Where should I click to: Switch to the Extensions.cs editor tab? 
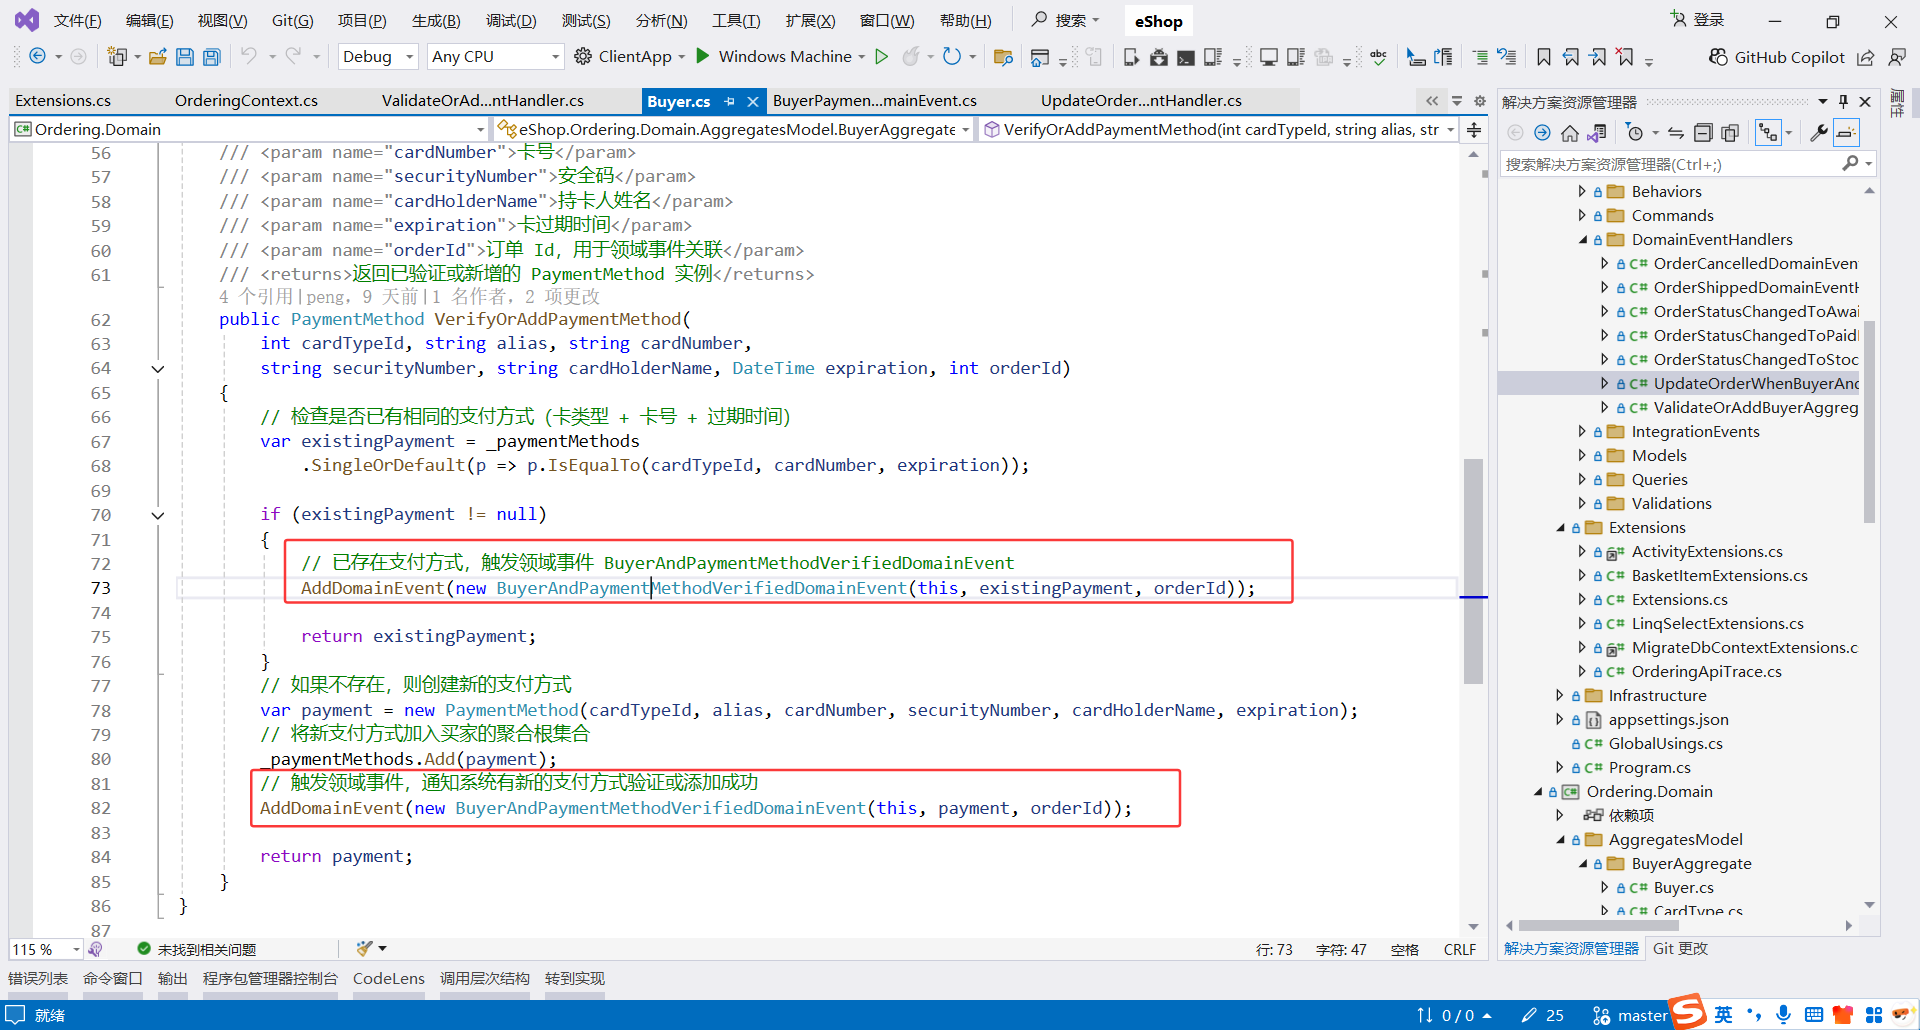pyautogui.click(x=63, y=101)
